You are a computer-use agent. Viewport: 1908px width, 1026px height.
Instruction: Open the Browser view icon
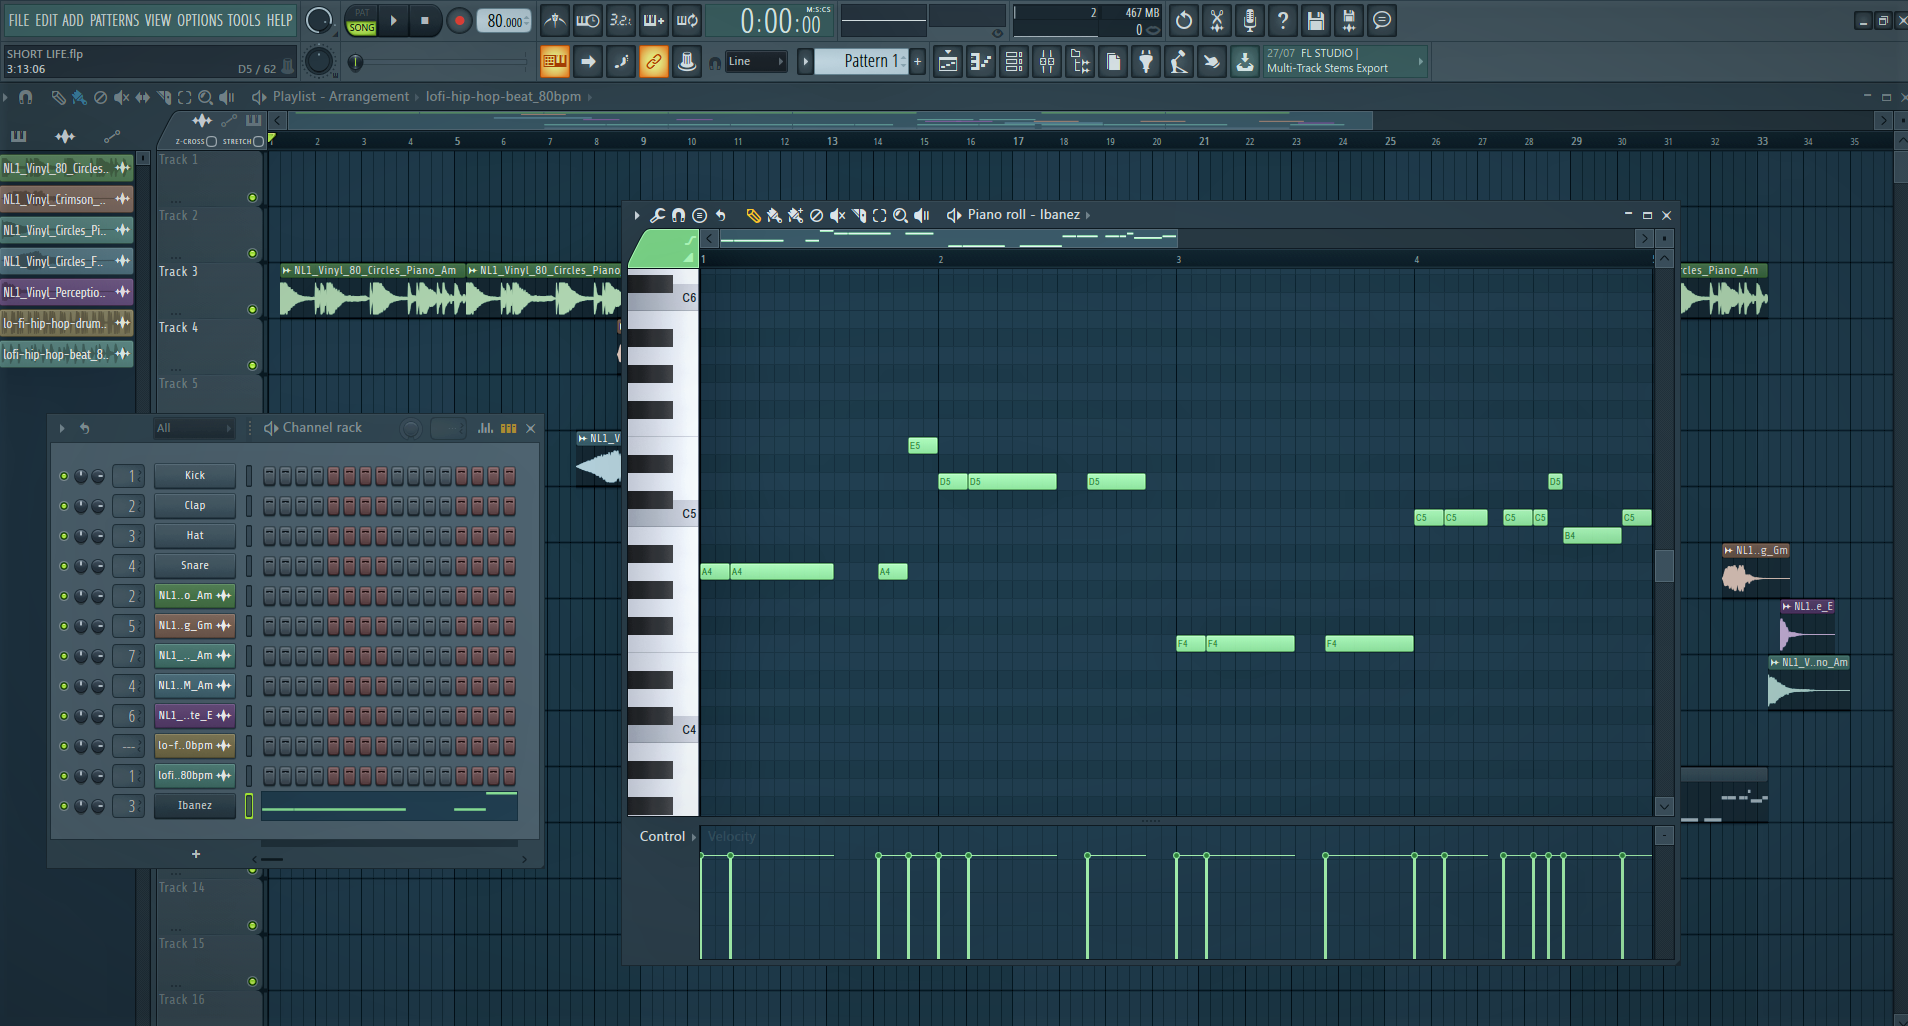(1080, 62)
